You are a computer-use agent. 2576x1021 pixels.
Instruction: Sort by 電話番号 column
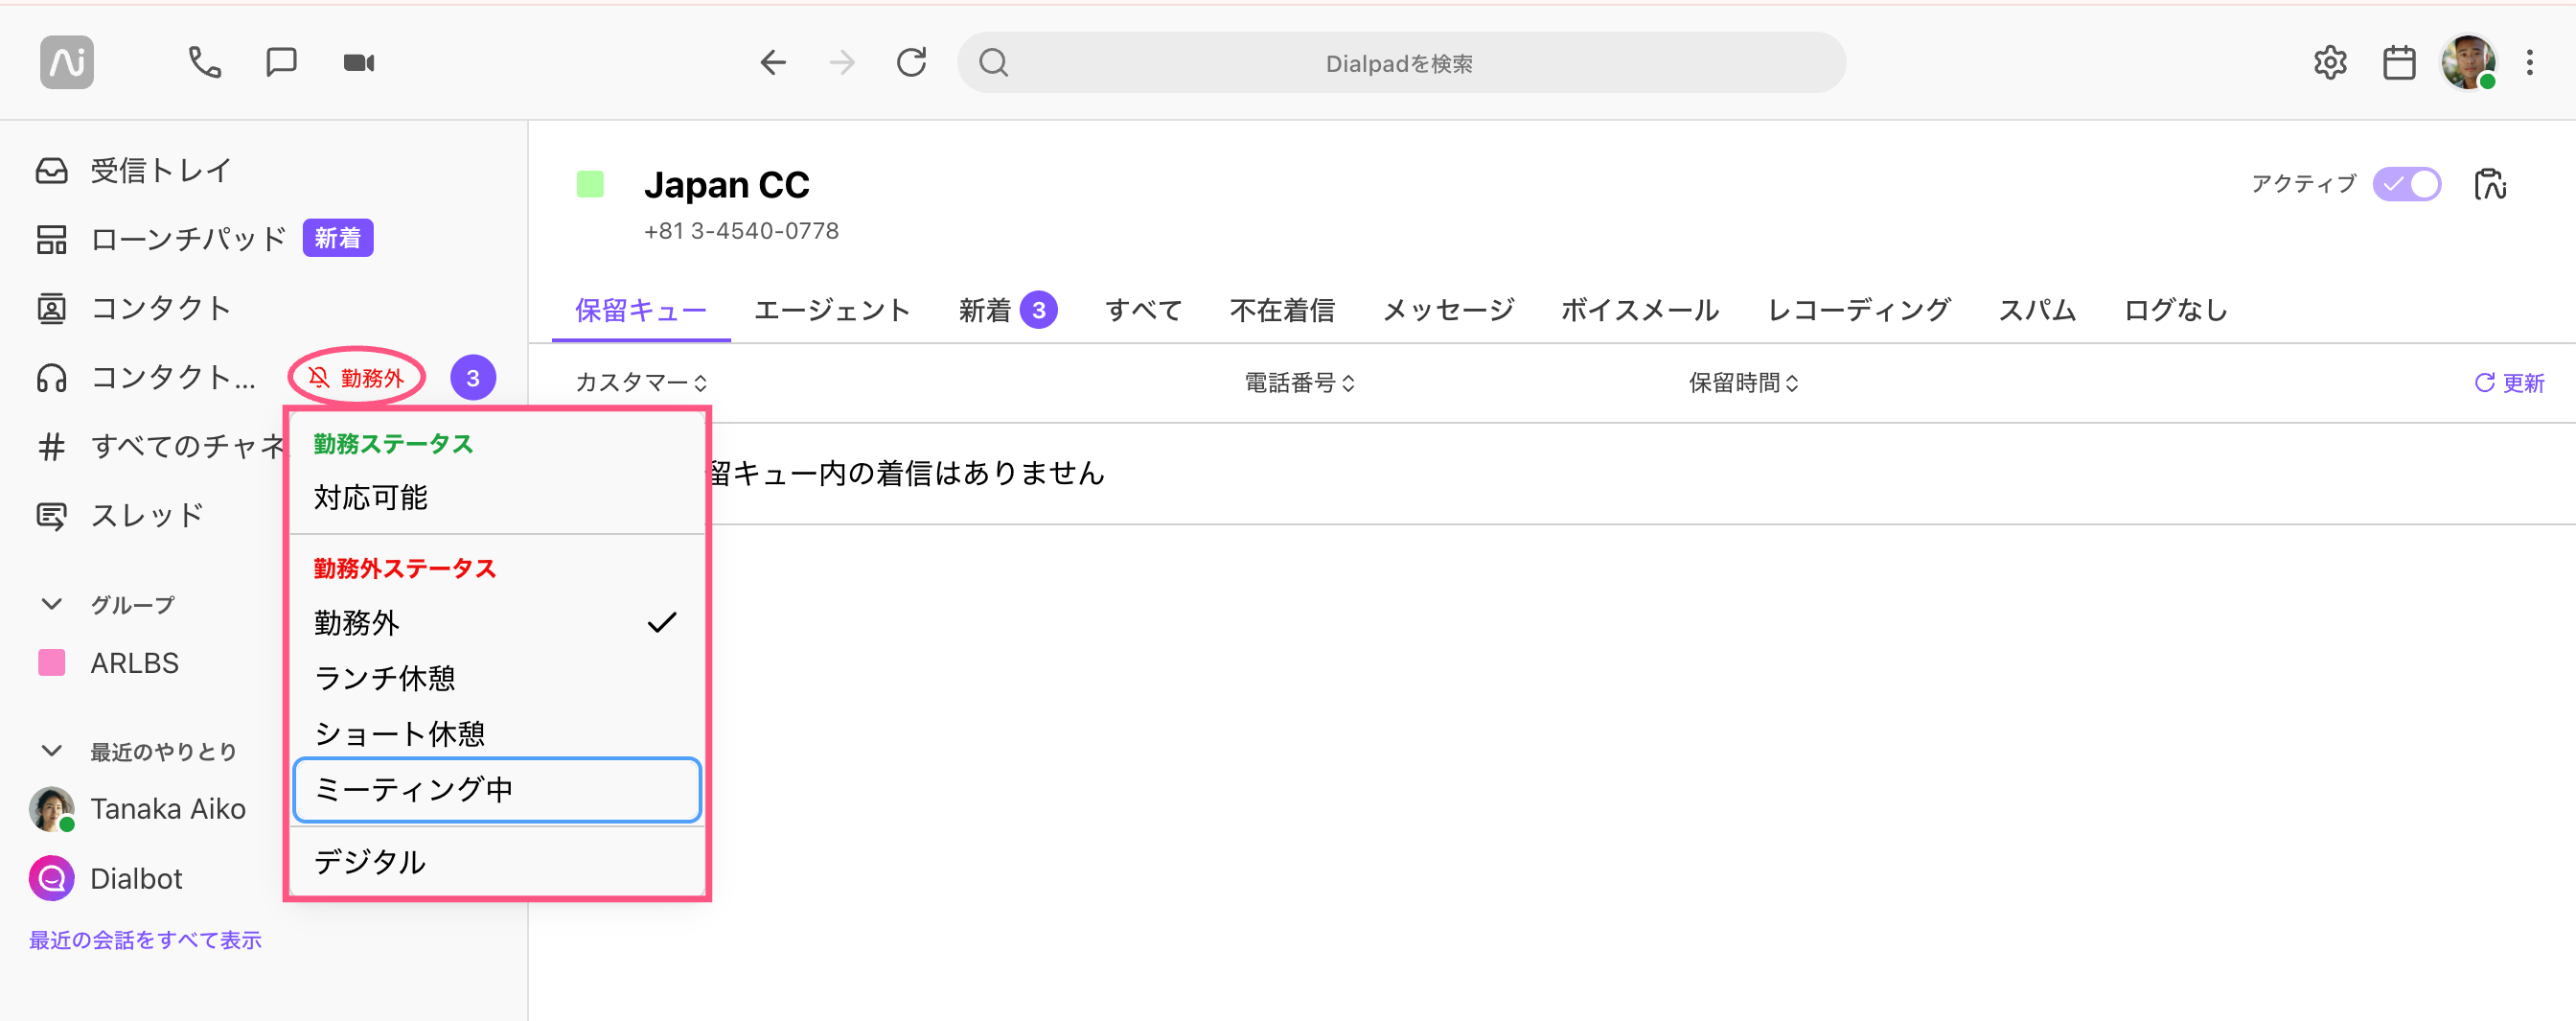click(1299, 383)
